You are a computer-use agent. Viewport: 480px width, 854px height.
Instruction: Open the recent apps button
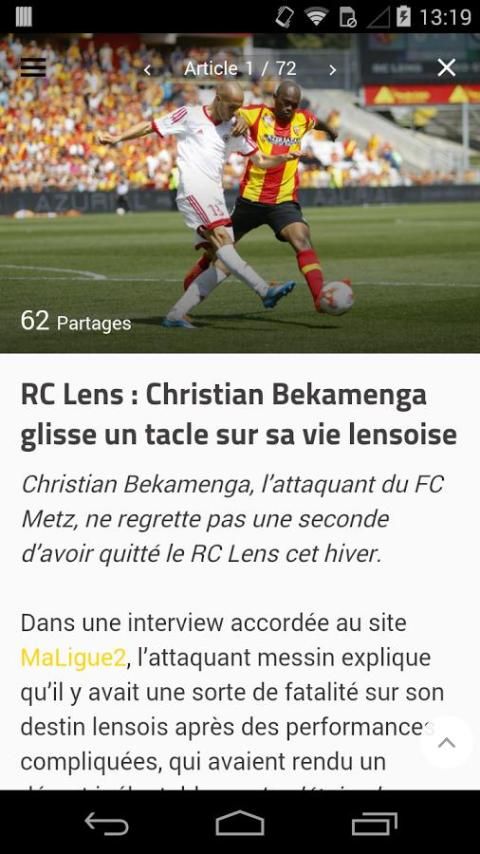click(374, 823)
